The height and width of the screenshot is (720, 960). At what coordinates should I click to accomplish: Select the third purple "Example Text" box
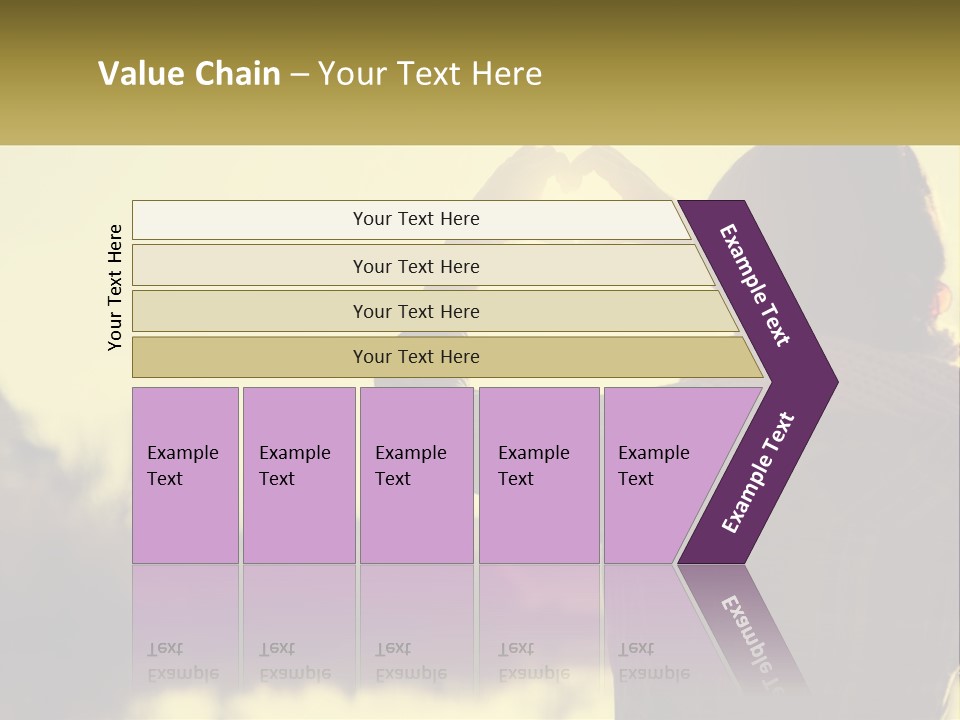coord(415,474)
